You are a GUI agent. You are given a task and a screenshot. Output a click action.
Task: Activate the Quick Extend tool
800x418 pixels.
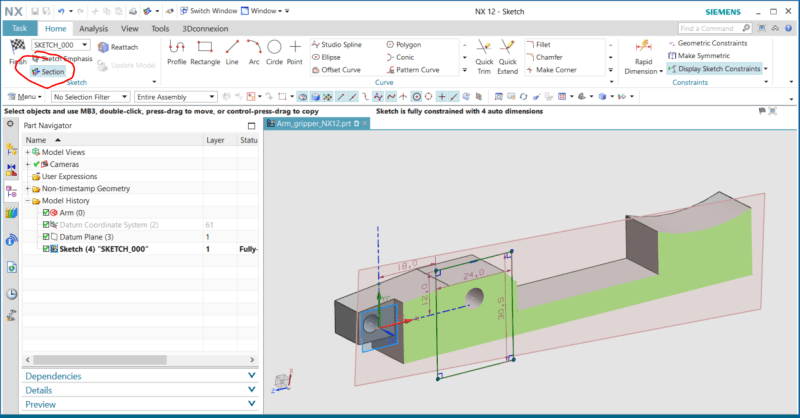(x=508, y=57)
